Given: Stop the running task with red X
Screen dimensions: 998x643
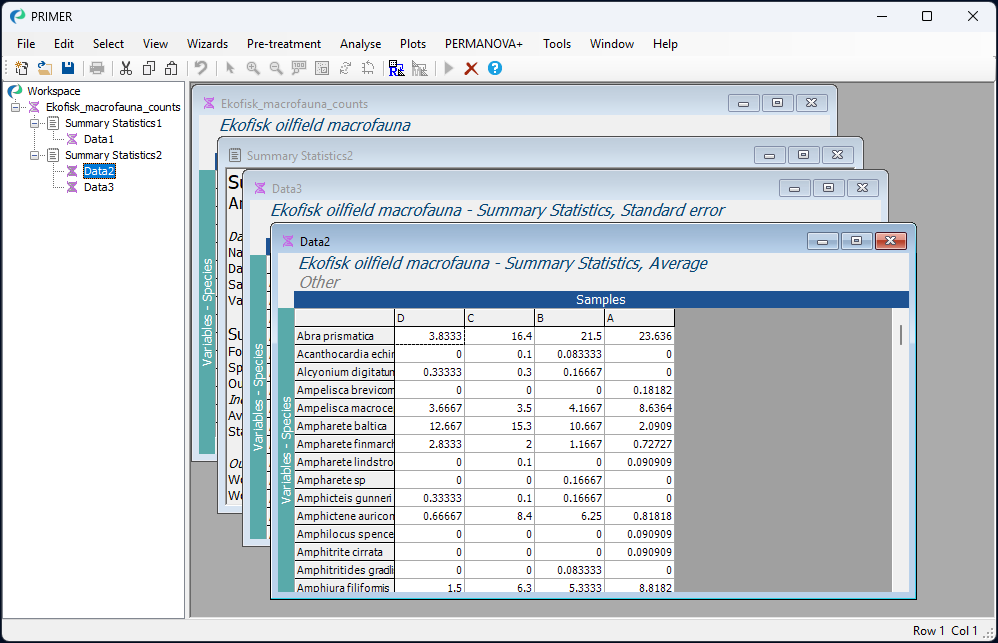Looking at the screenshot, I should [469, 68].
